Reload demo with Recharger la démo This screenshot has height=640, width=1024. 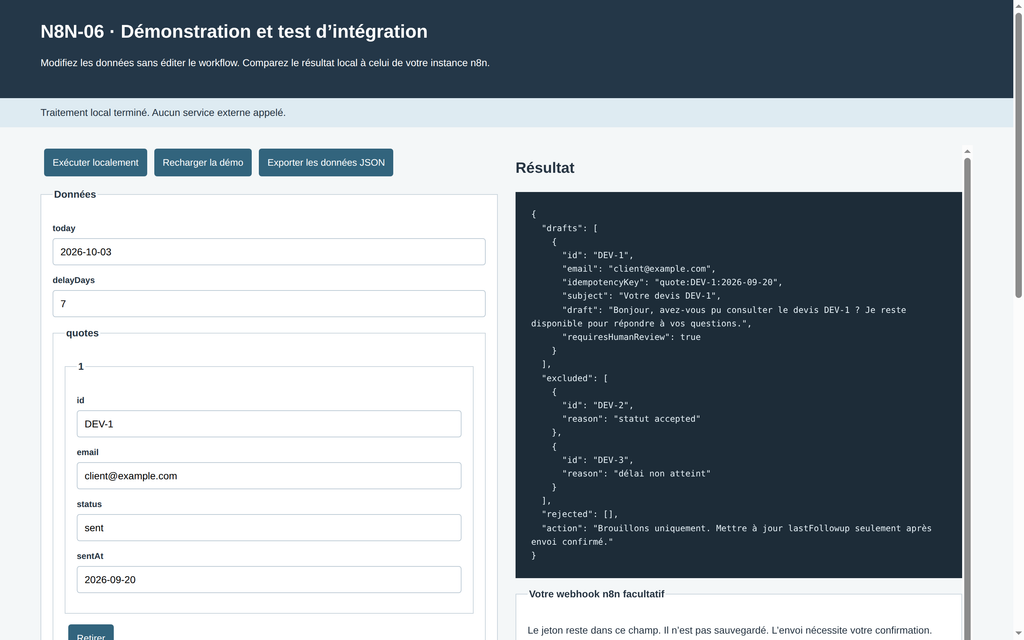[202, 163]
